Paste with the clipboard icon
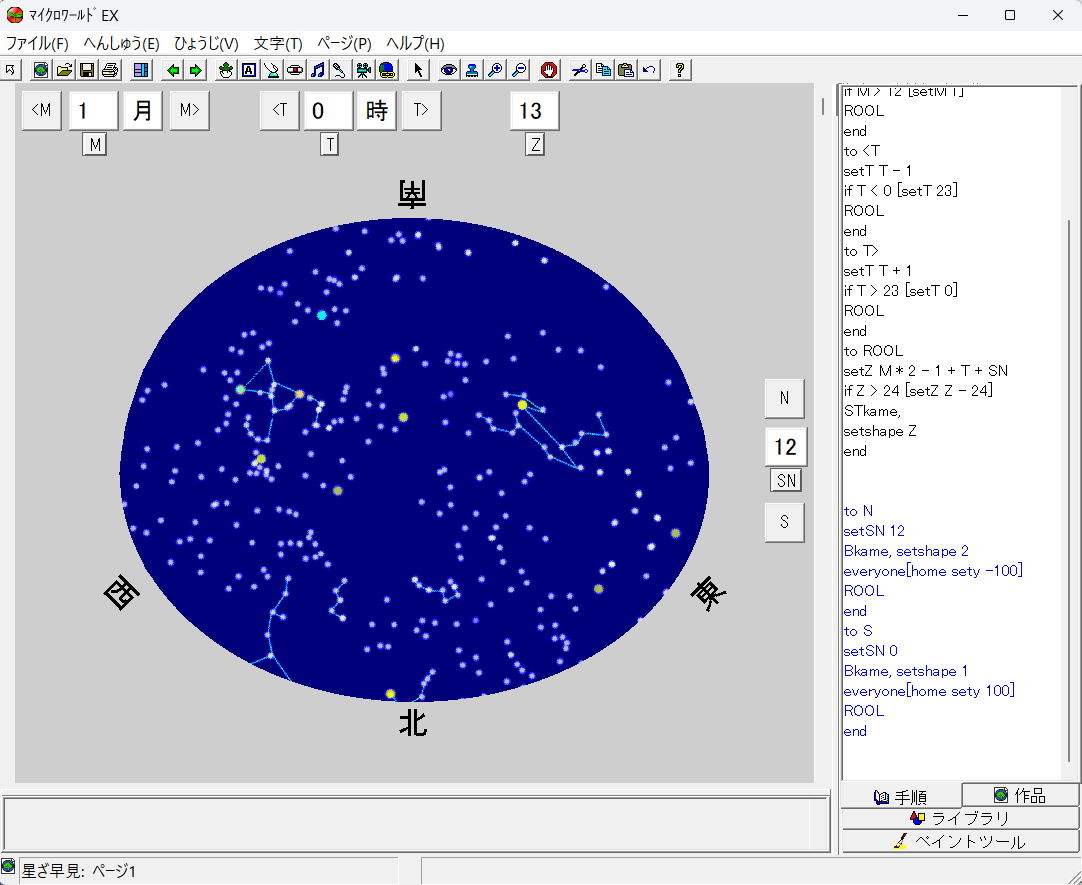Viewport: 1082px width, 885px height. pos(626,70)
